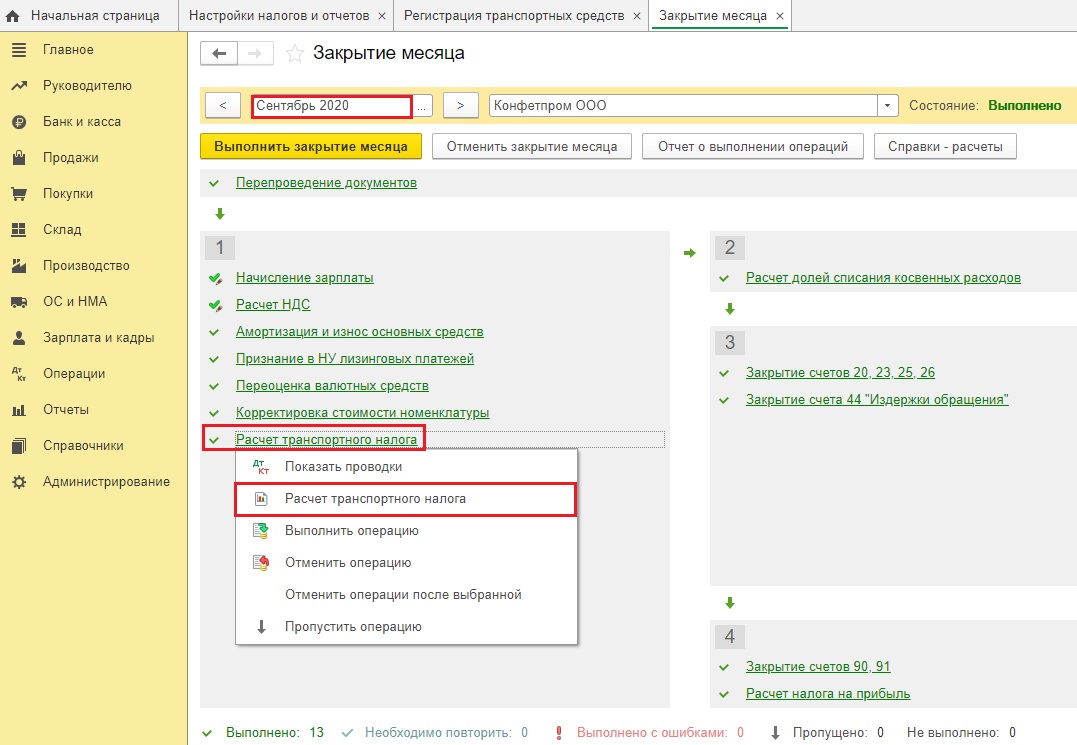This screenshot has width=1077, height=745.
Task: Open the Покупки cart icon
Action: tap(18, 194)
